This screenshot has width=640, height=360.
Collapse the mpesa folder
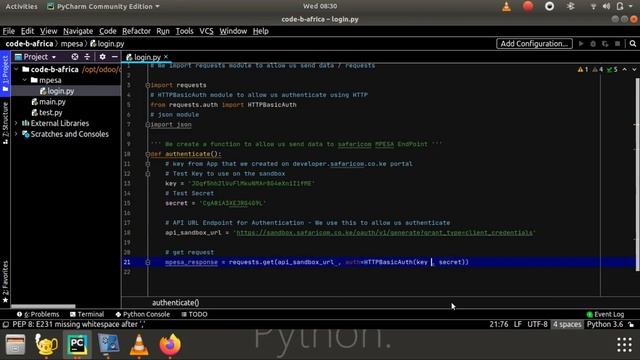click(25, 80)
